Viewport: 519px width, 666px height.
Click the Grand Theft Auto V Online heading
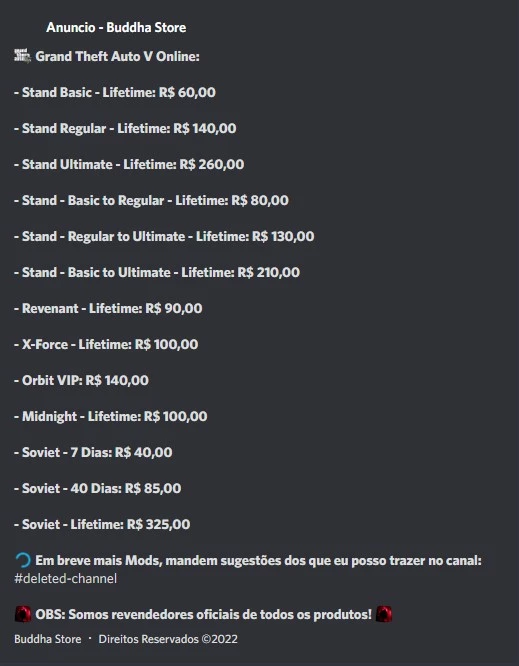[117, 56]
